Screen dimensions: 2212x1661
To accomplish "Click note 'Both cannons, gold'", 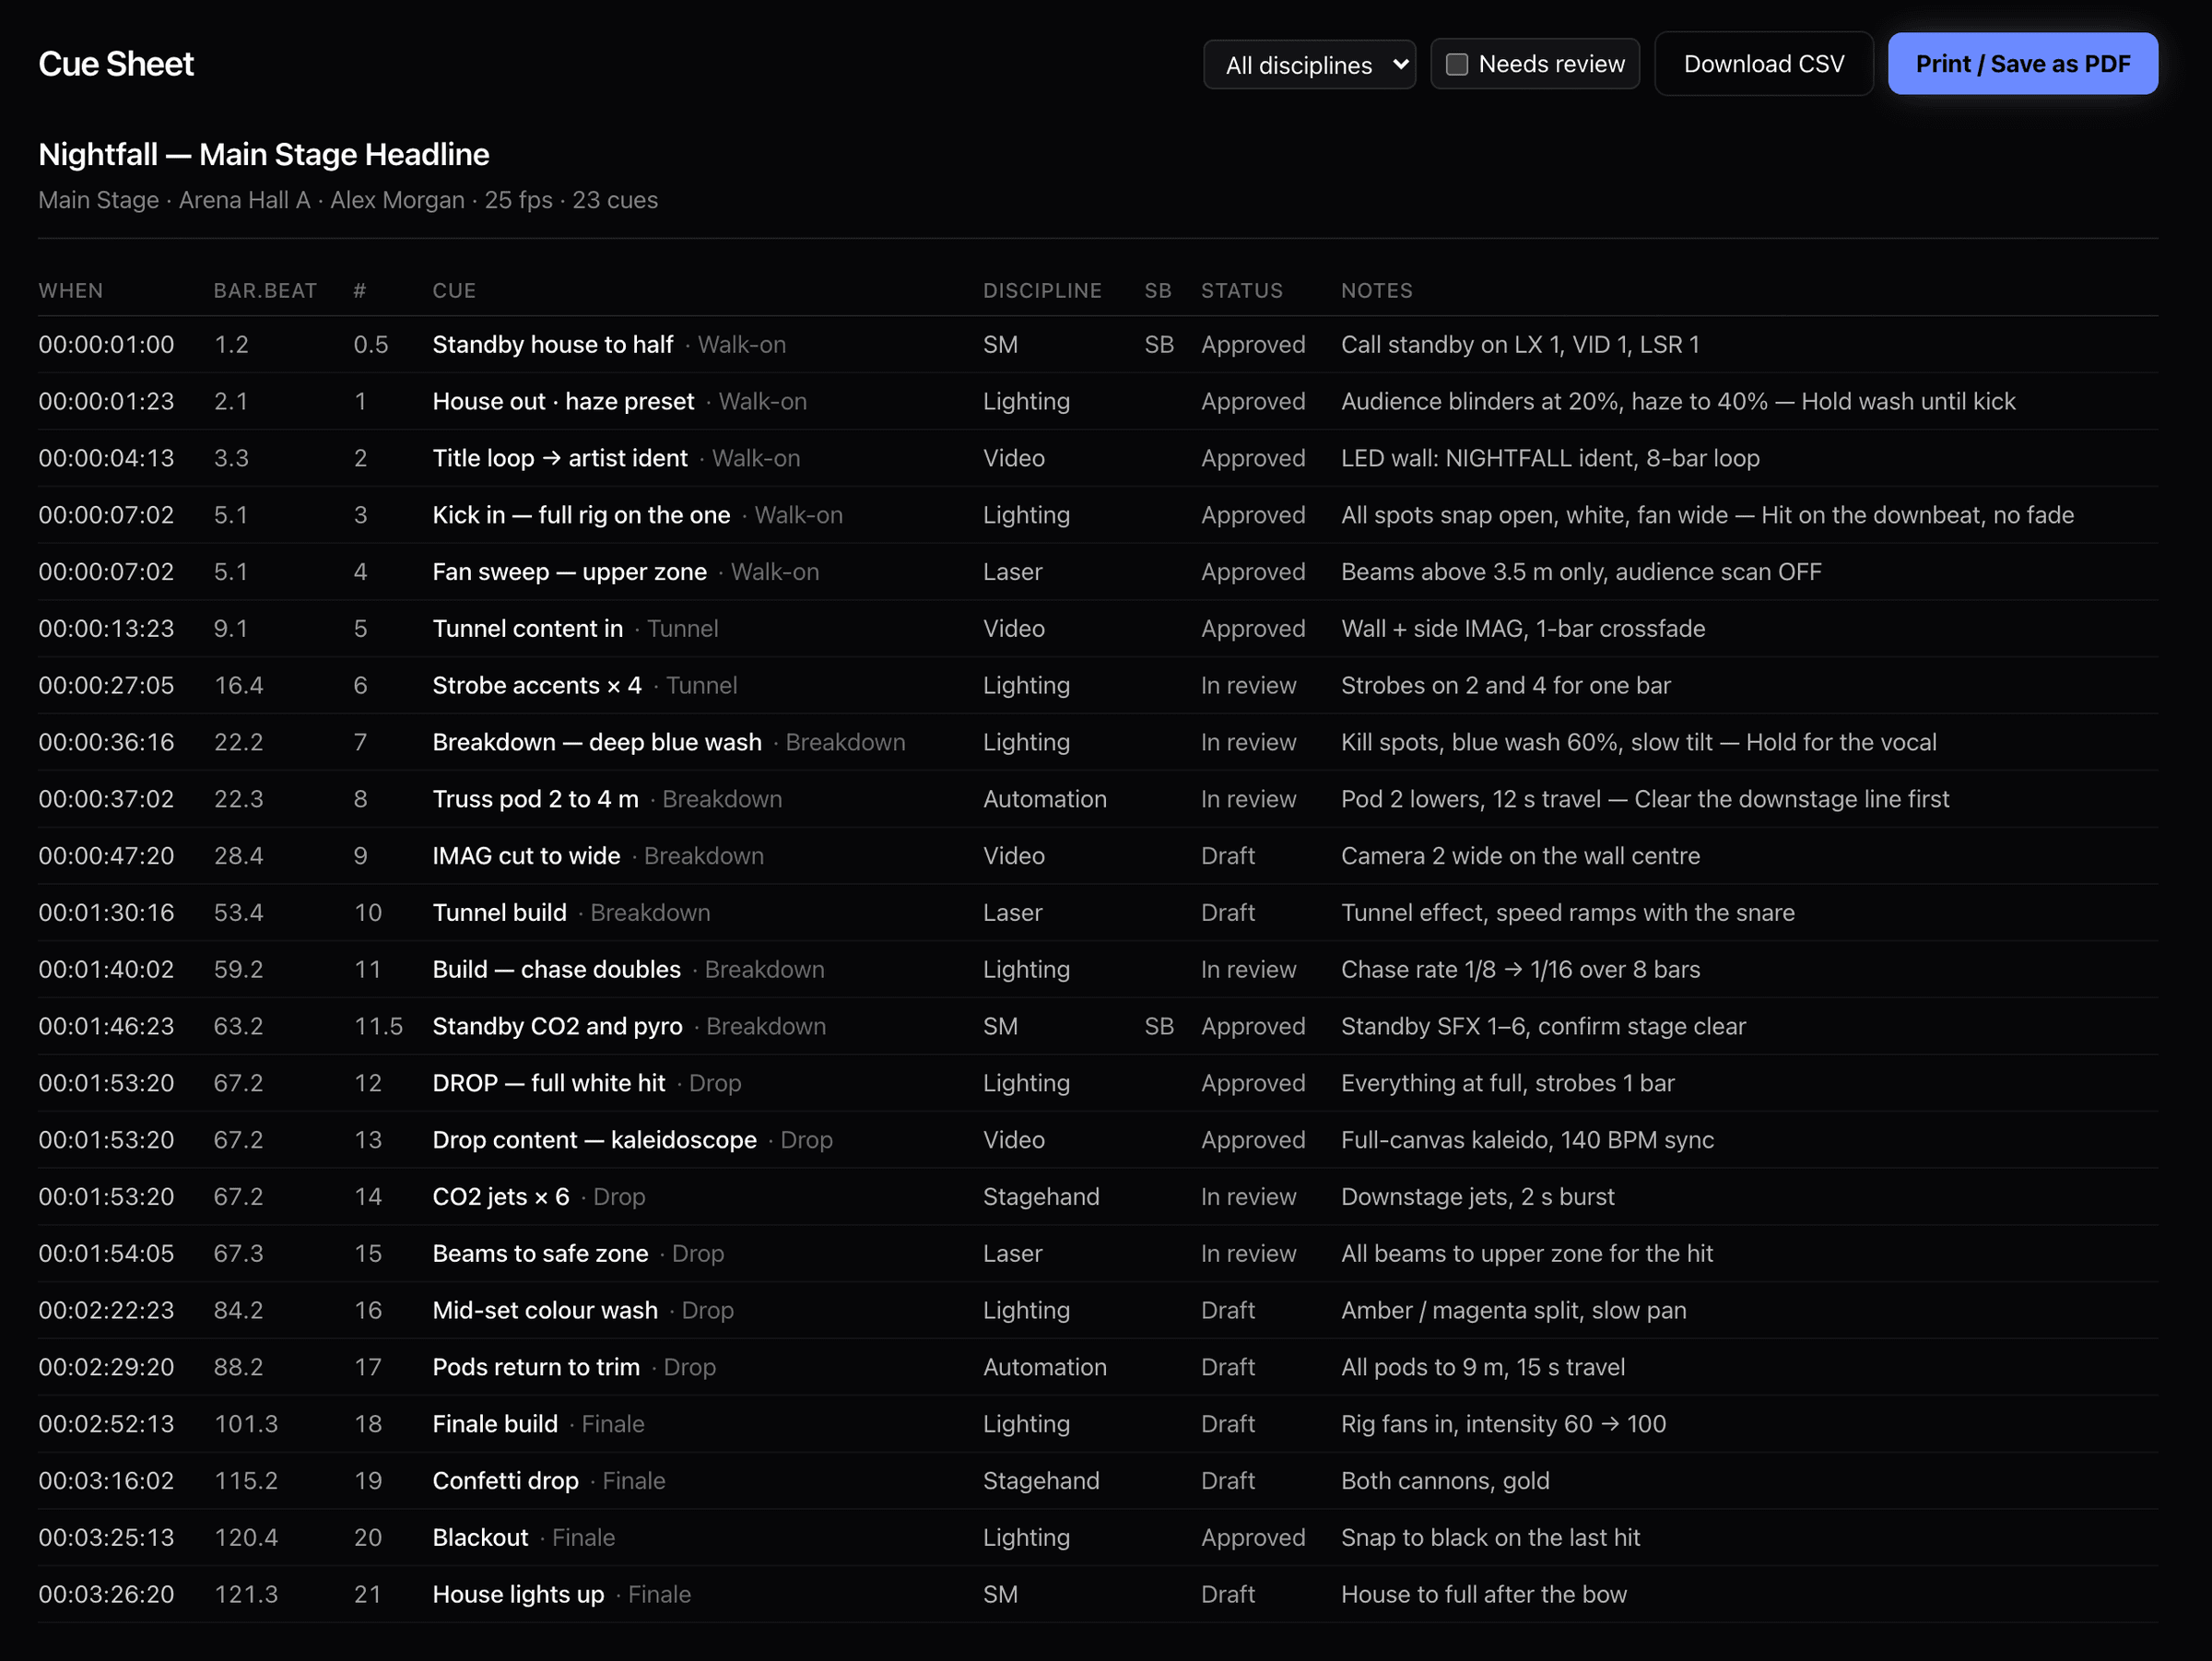I will pos(1445,1481).
